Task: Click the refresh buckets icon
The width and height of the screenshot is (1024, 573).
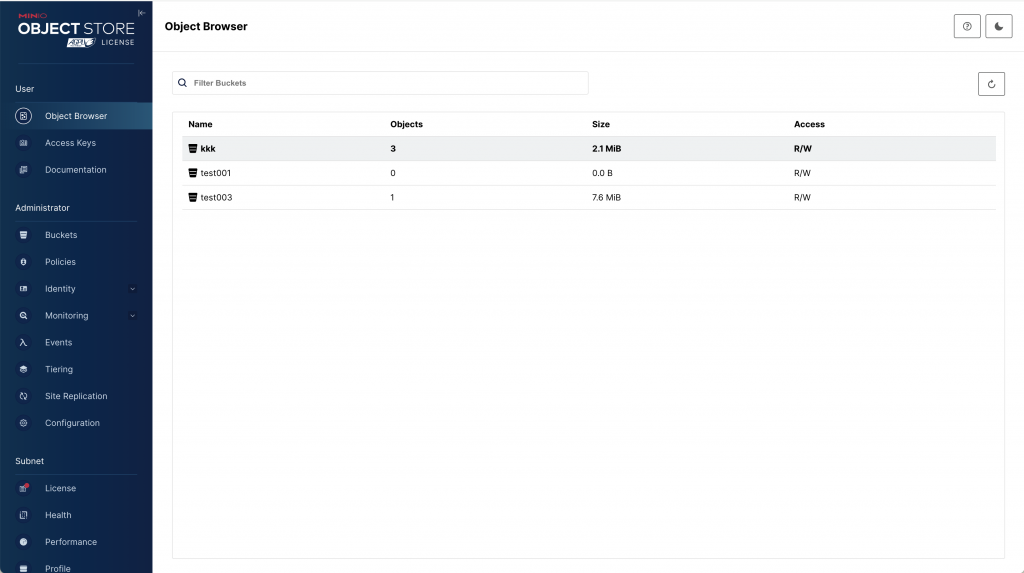Action: point(991,84)
